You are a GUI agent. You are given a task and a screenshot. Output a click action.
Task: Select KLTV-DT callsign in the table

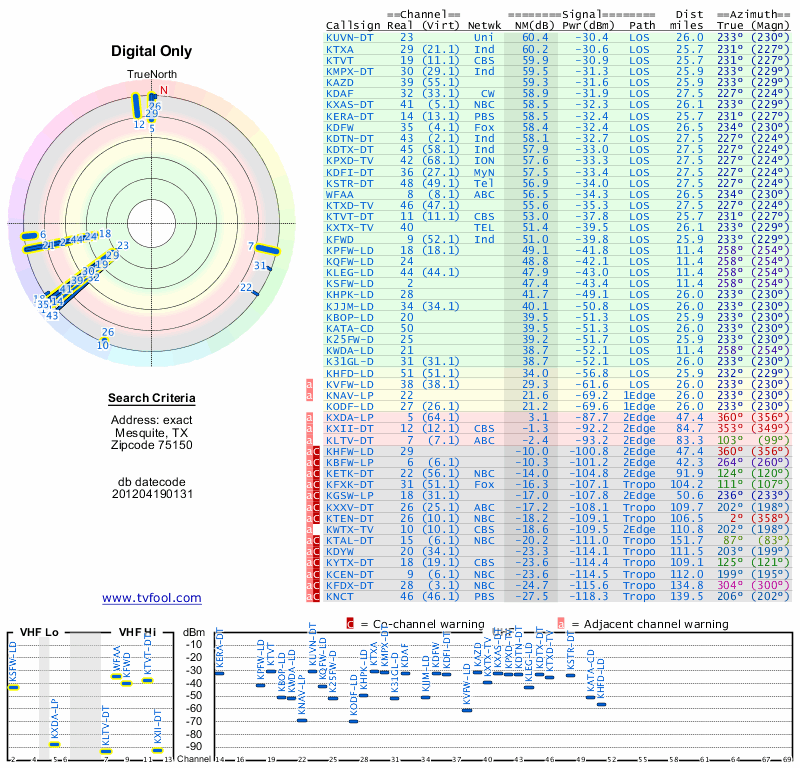coord(349,440)
